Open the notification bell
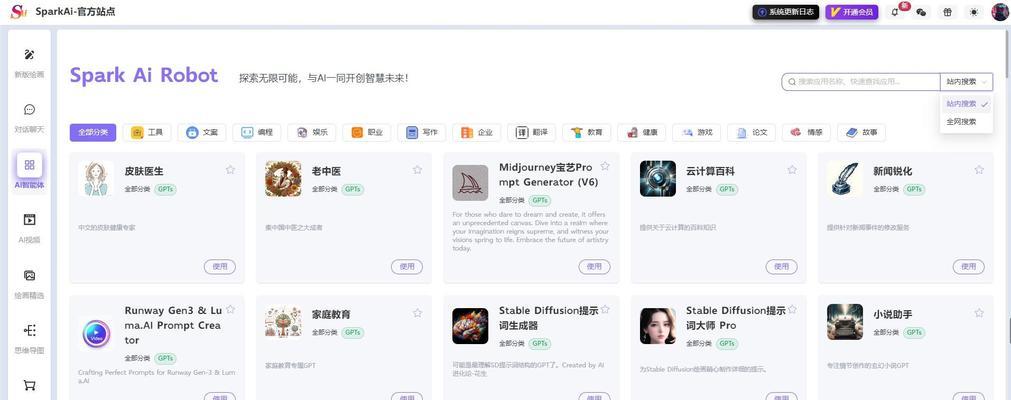 click(x=895, y=12)
